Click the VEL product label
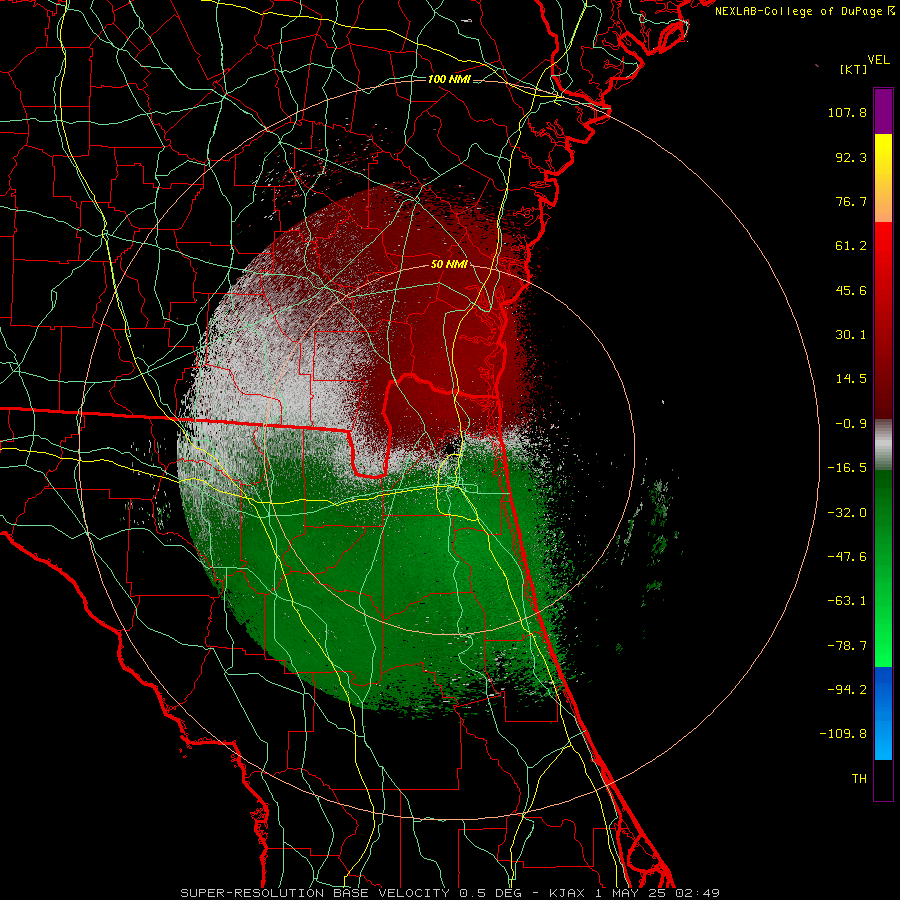This screenshot has height=900, width=900. [x=878, y=60]
